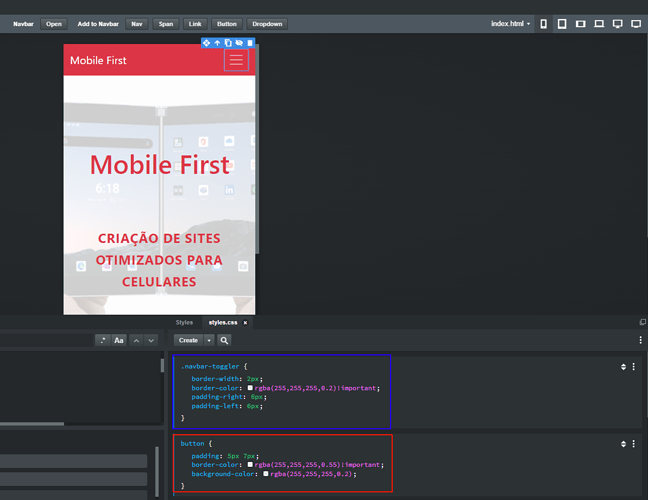
Task: Click the Mobile First brand in preview navbar
Action: tap(98, 60)
